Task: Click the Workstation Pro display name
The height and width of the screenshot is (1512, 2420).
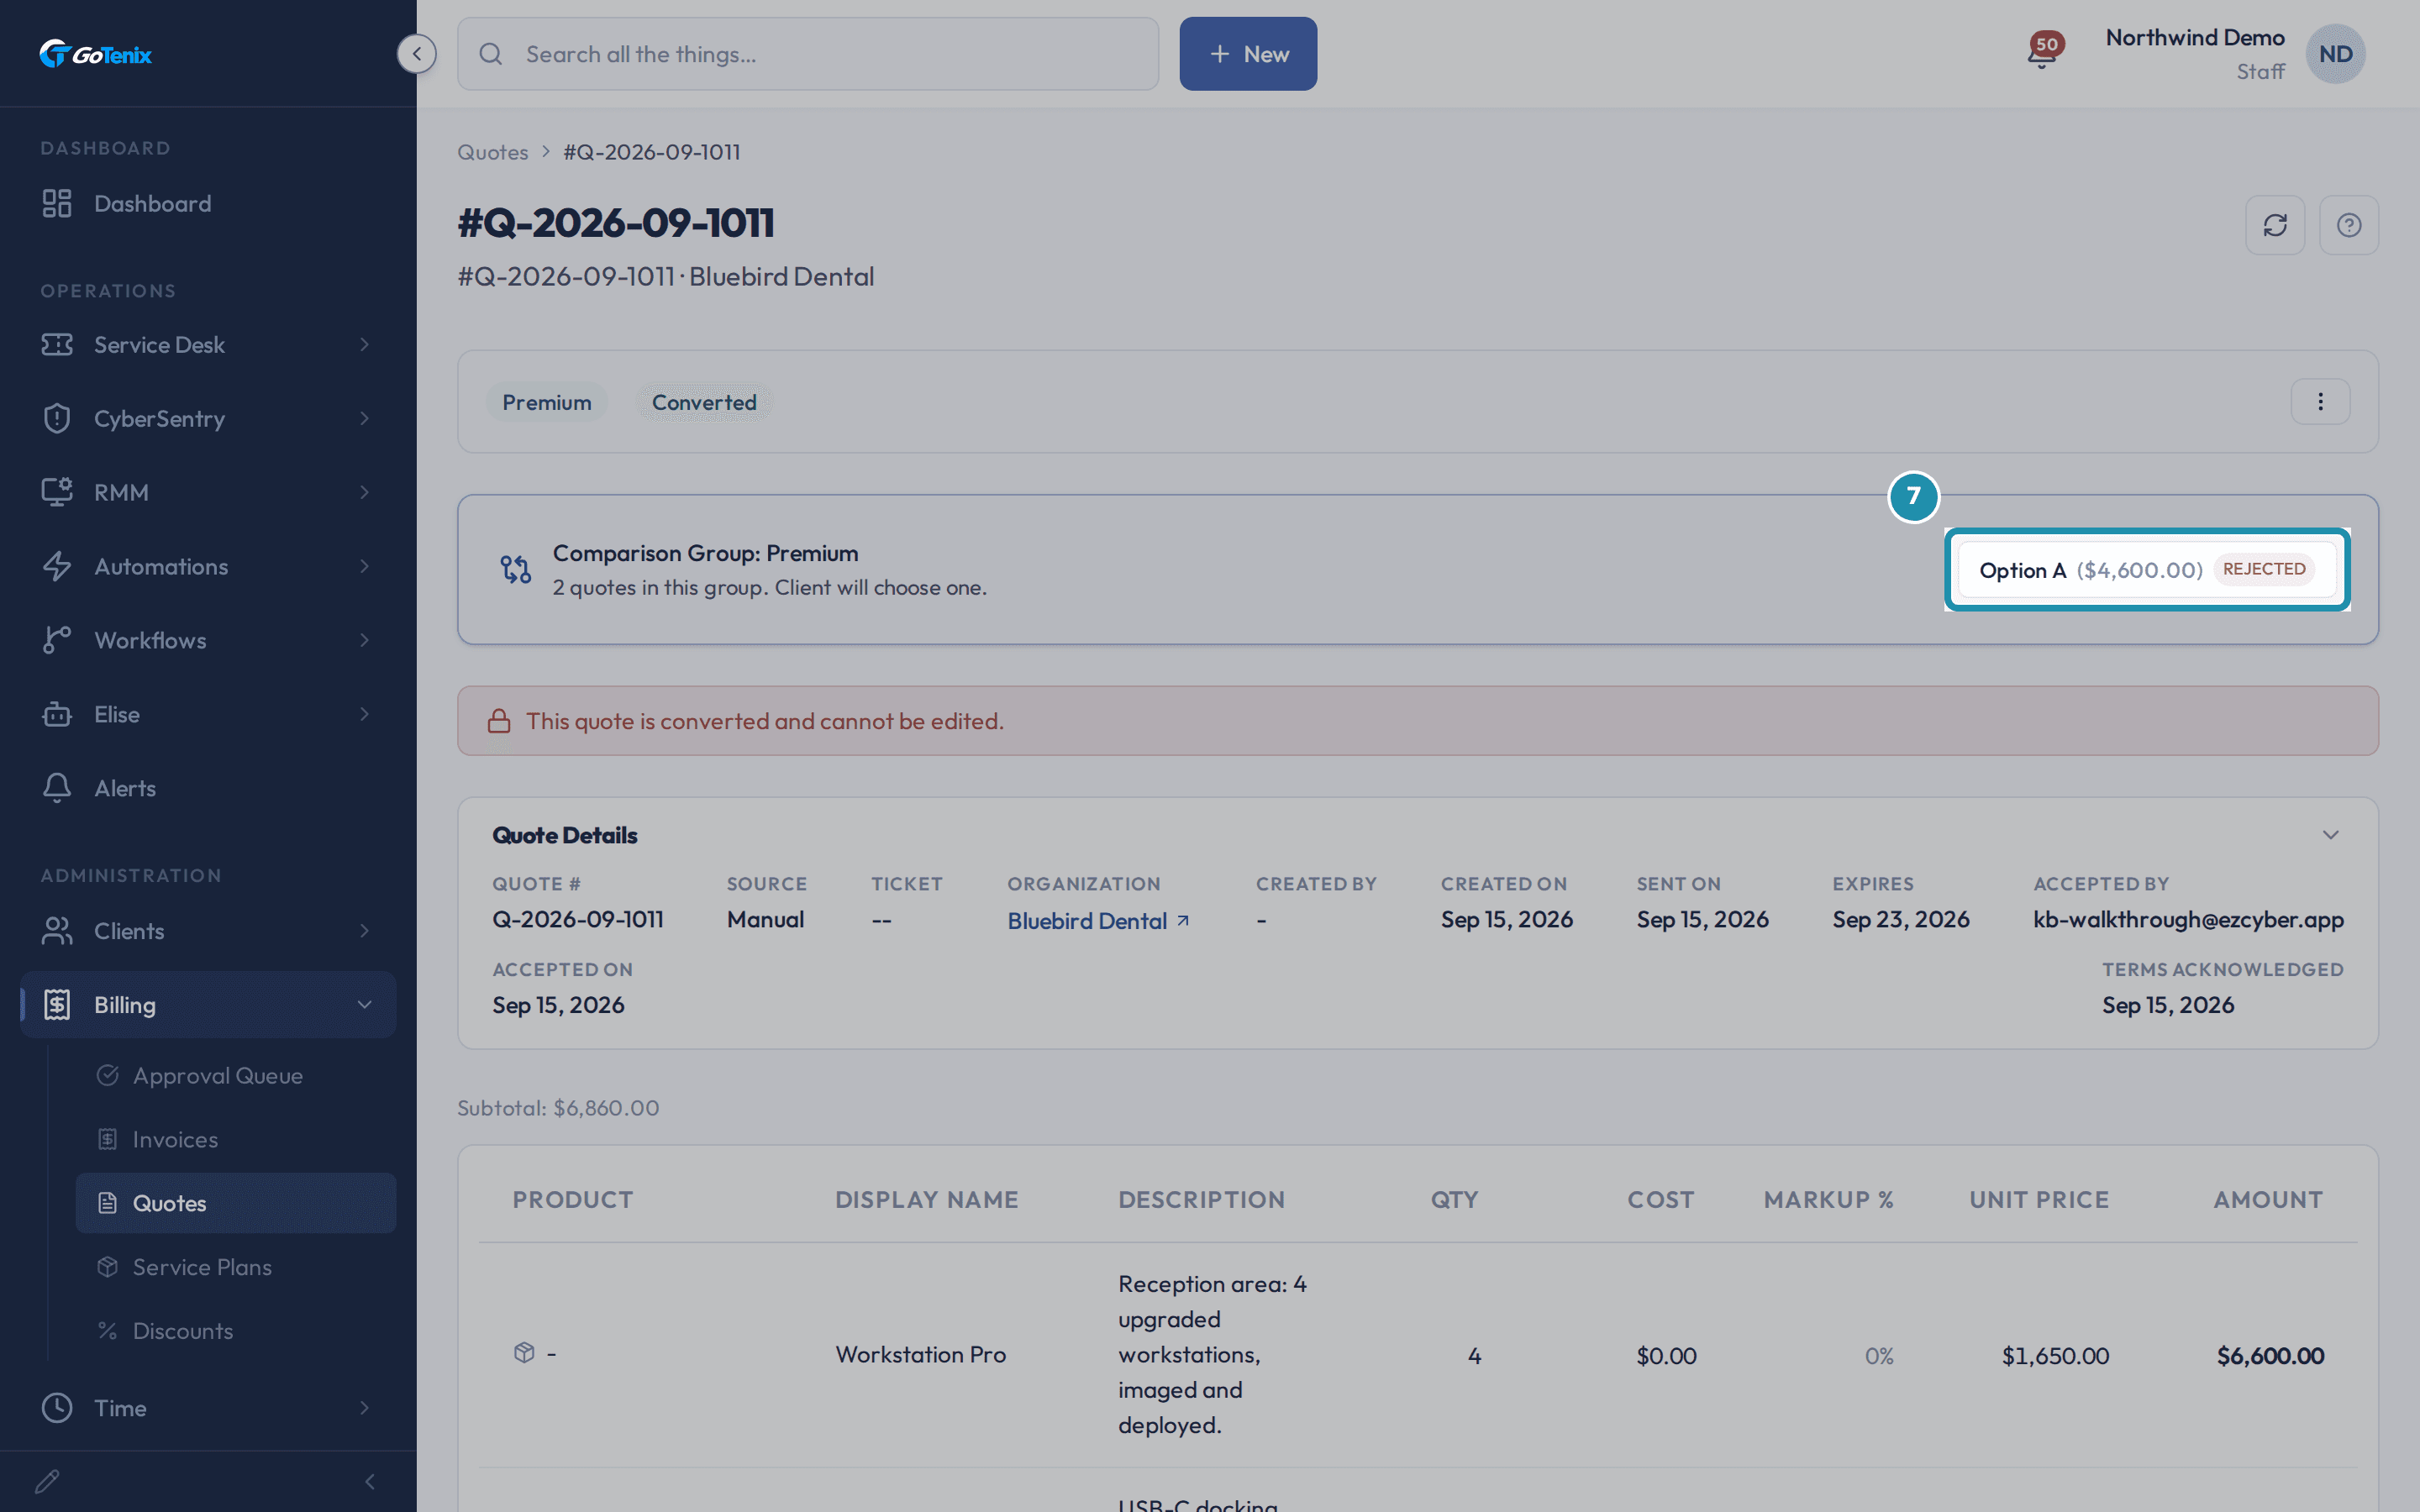Action: click(x=921, y=1355)
